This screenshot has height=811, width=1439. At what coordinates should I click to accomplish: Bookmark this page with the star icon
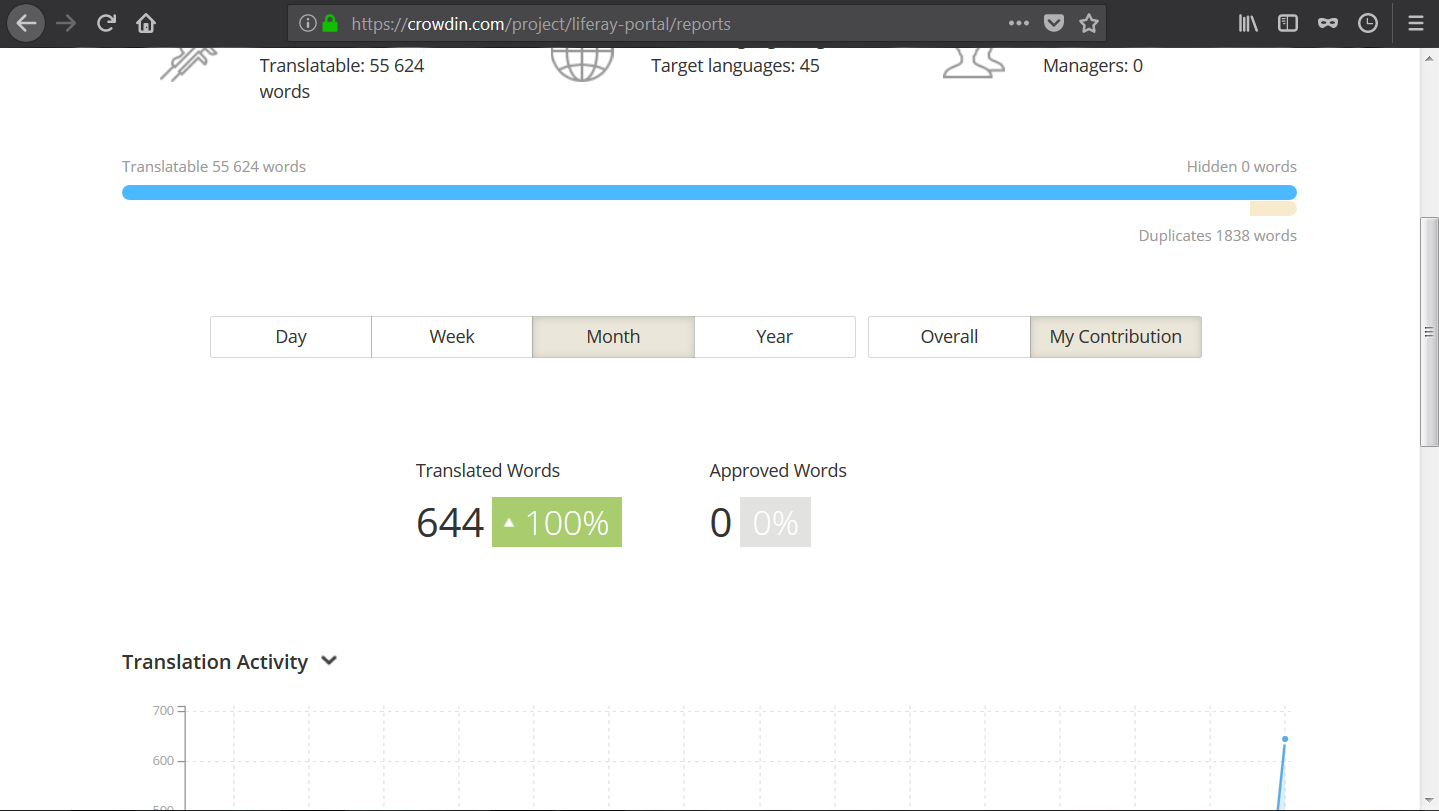(x=1089, y=23)
